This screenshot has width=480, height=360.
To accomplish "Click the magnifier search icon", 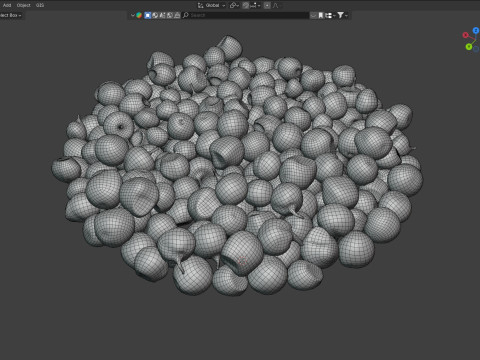I will [x=186, y=15].
